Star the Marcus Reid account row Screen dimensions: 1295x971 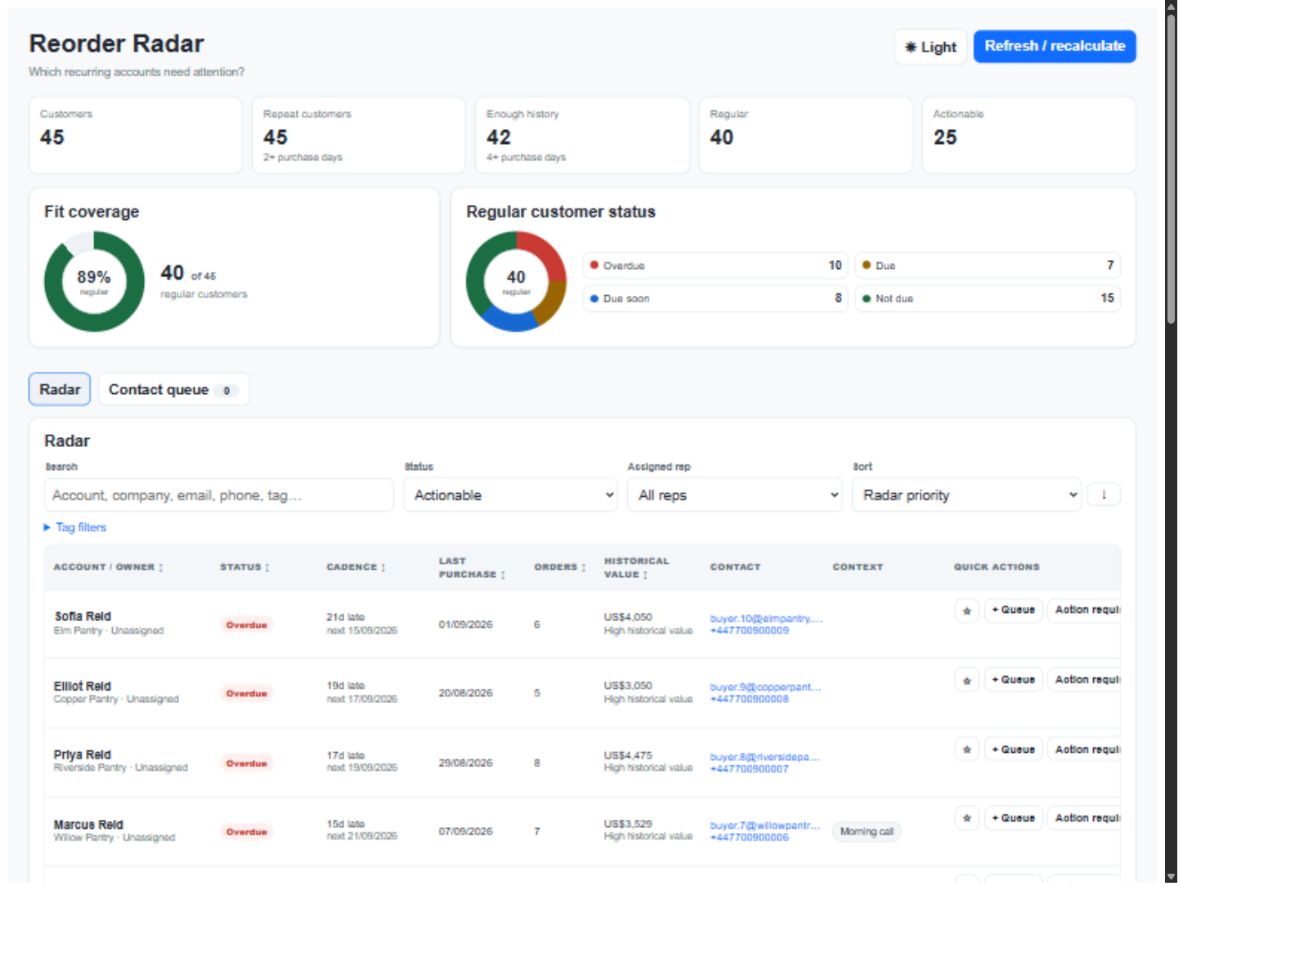(966, 818)
